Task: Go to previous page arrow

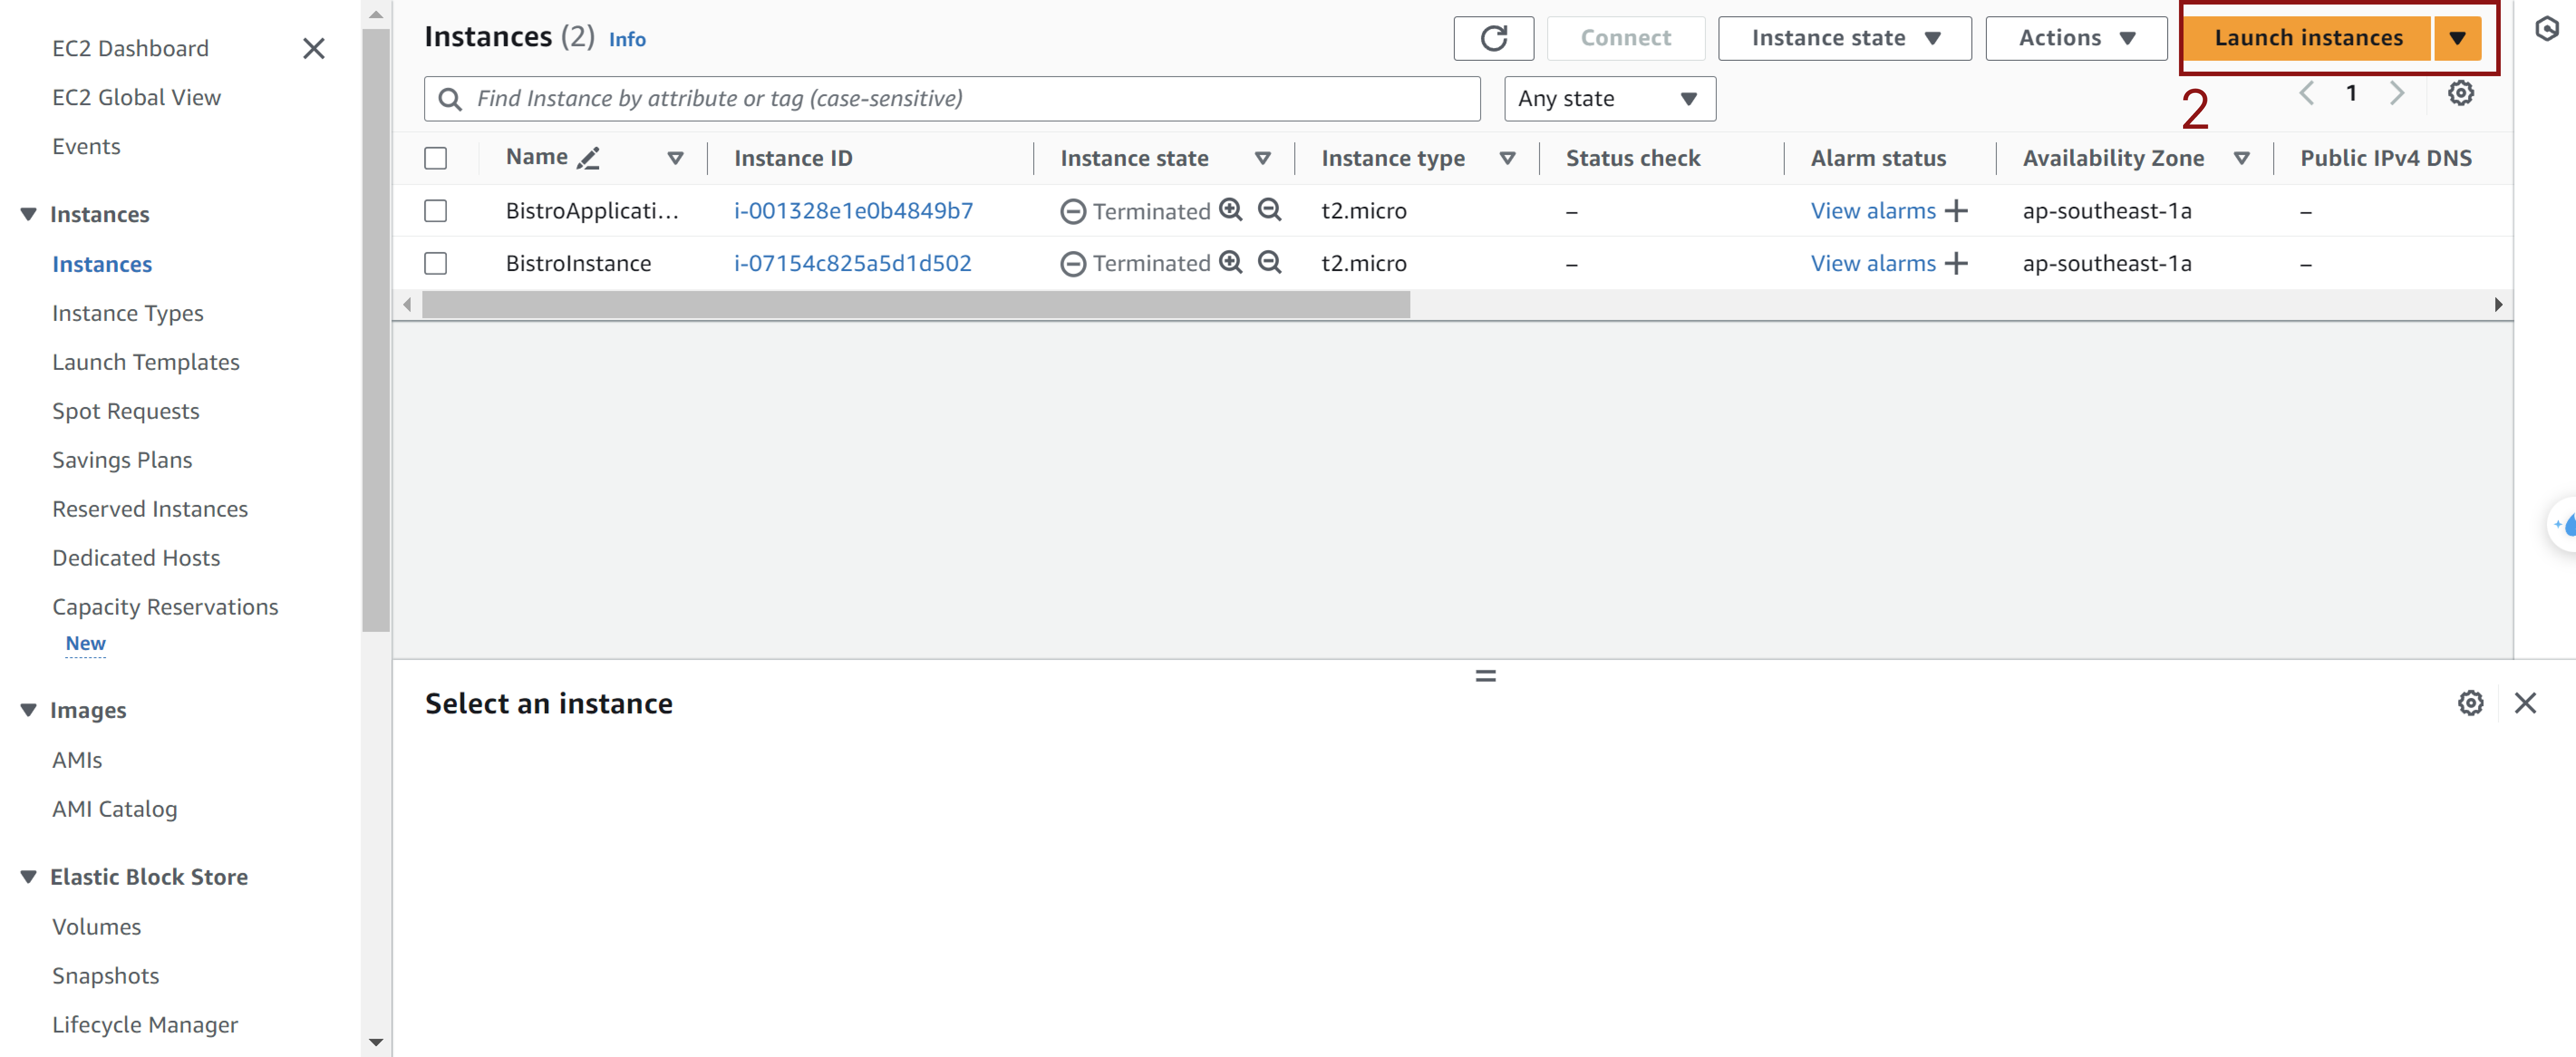Action: click(2306, 93)
